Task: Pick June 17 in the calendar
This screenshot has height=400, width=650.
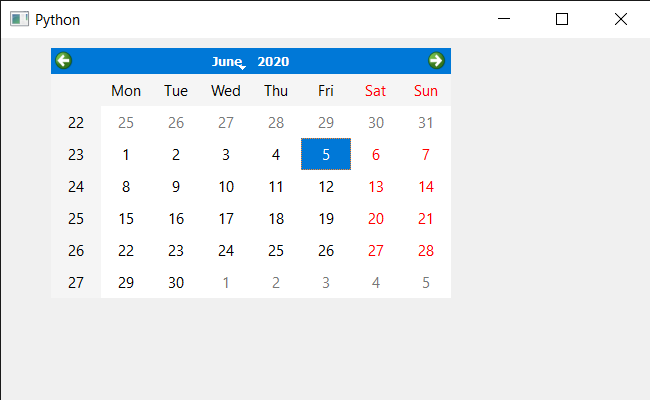Action: click(226, 218)
